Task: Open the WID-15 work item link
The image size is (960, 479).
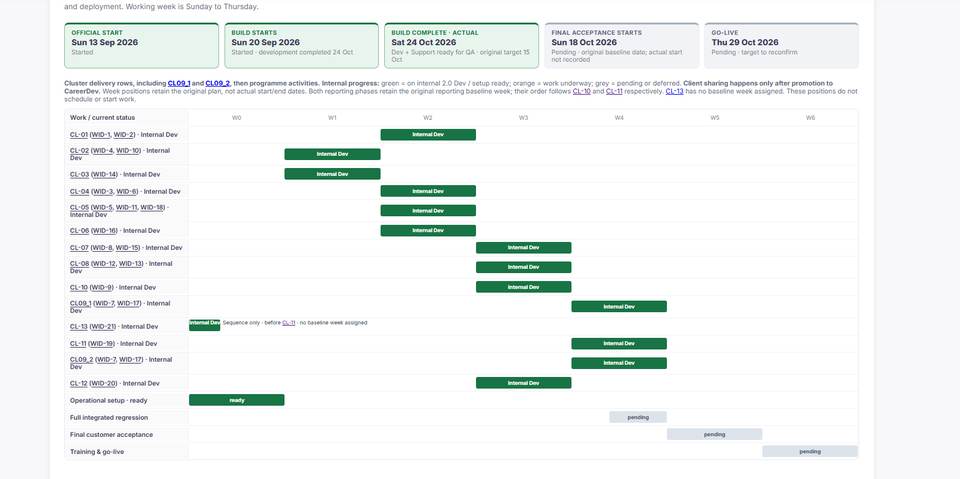Action: [x=127, y=248]
